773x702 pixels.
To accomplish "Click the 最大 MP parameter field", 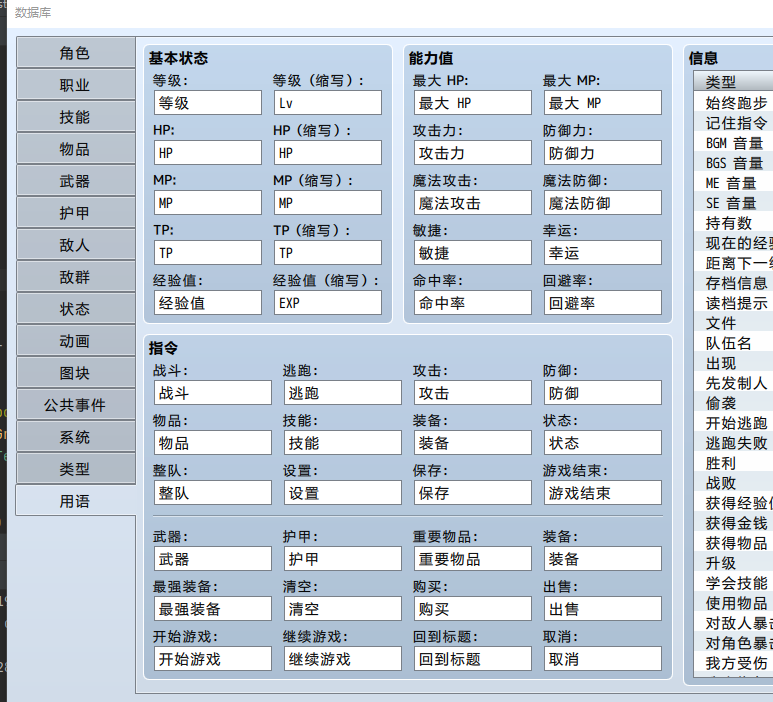I will [603, 103].
